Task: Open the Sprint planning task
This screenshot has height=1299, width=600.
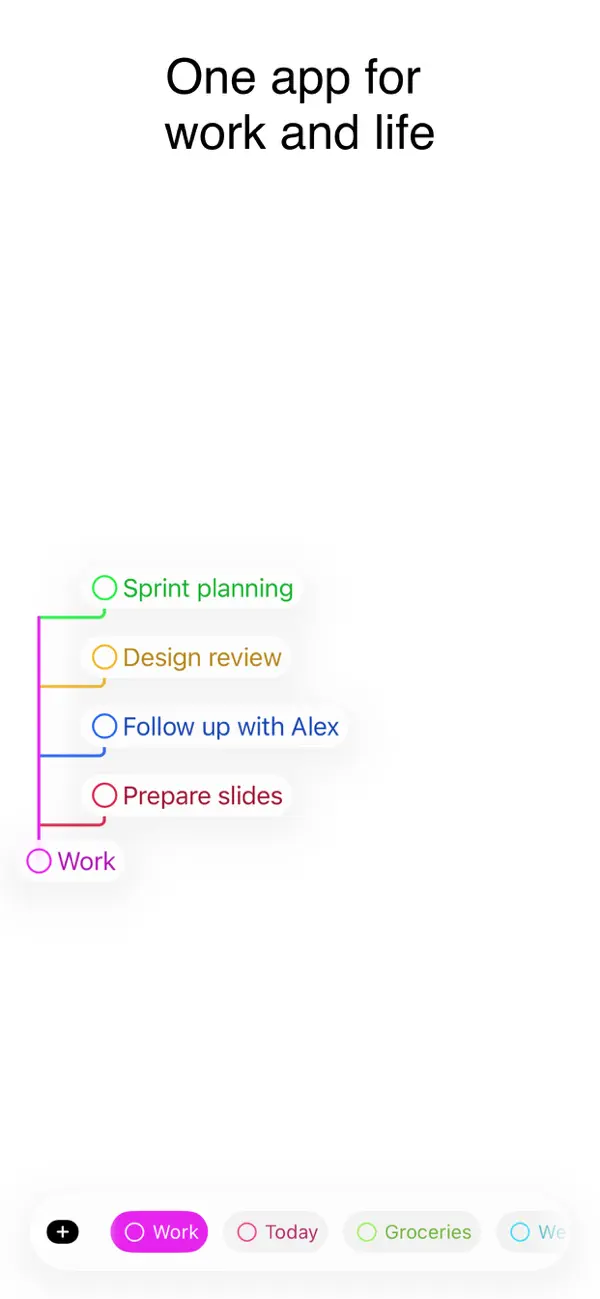Action: 207,588
